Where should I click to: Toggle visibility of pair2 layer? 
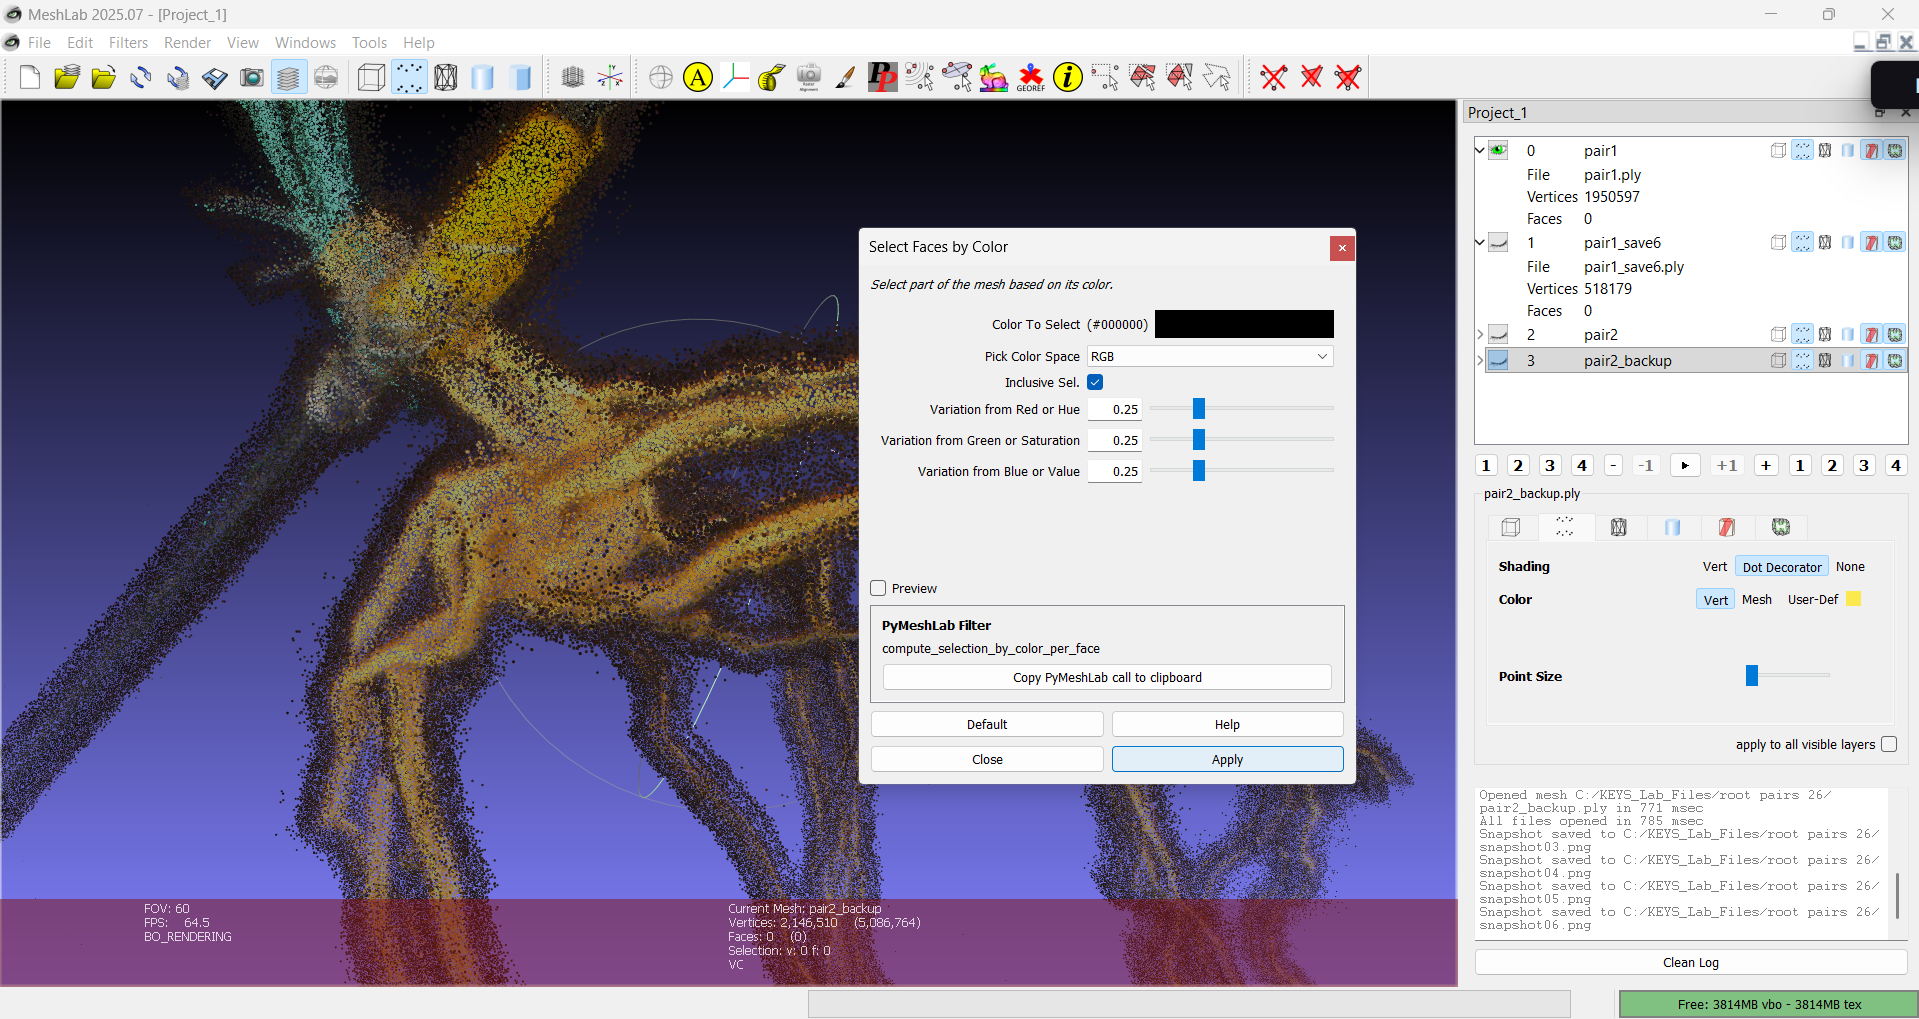pyautogui.click(x=1498, y=335)
